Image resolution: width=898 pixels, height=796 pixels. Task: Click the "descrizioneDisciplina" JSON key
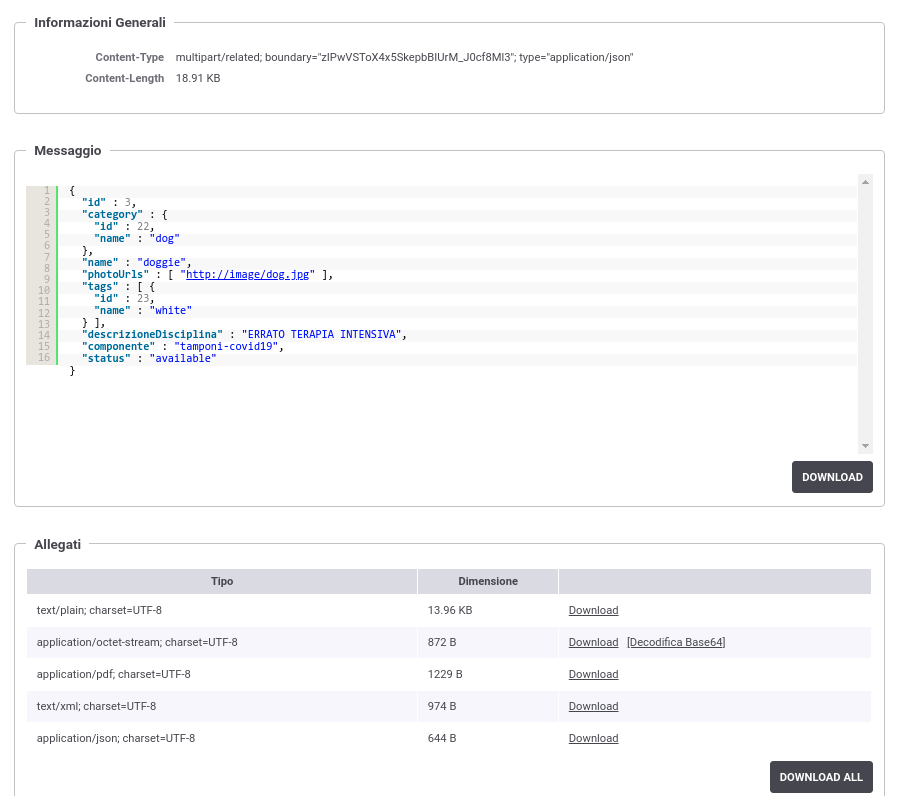152,334
